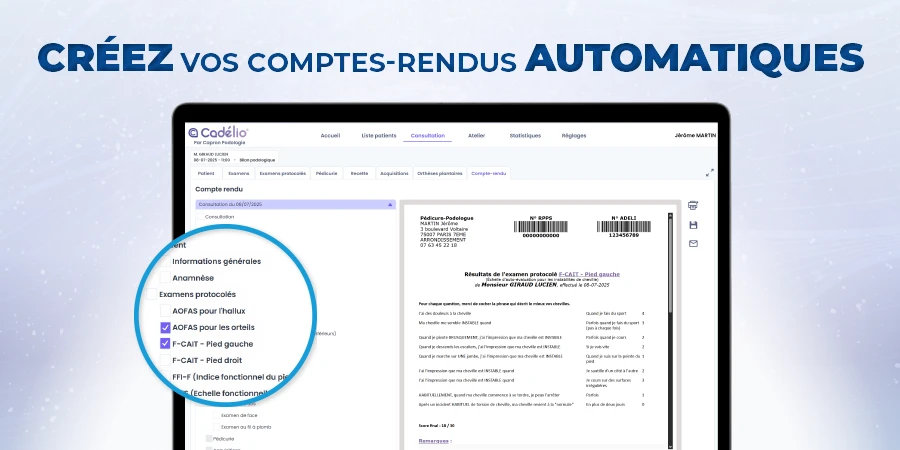Click the N° RPPS barcode in the report
This screenshot has width=900, height=450.
541,227
